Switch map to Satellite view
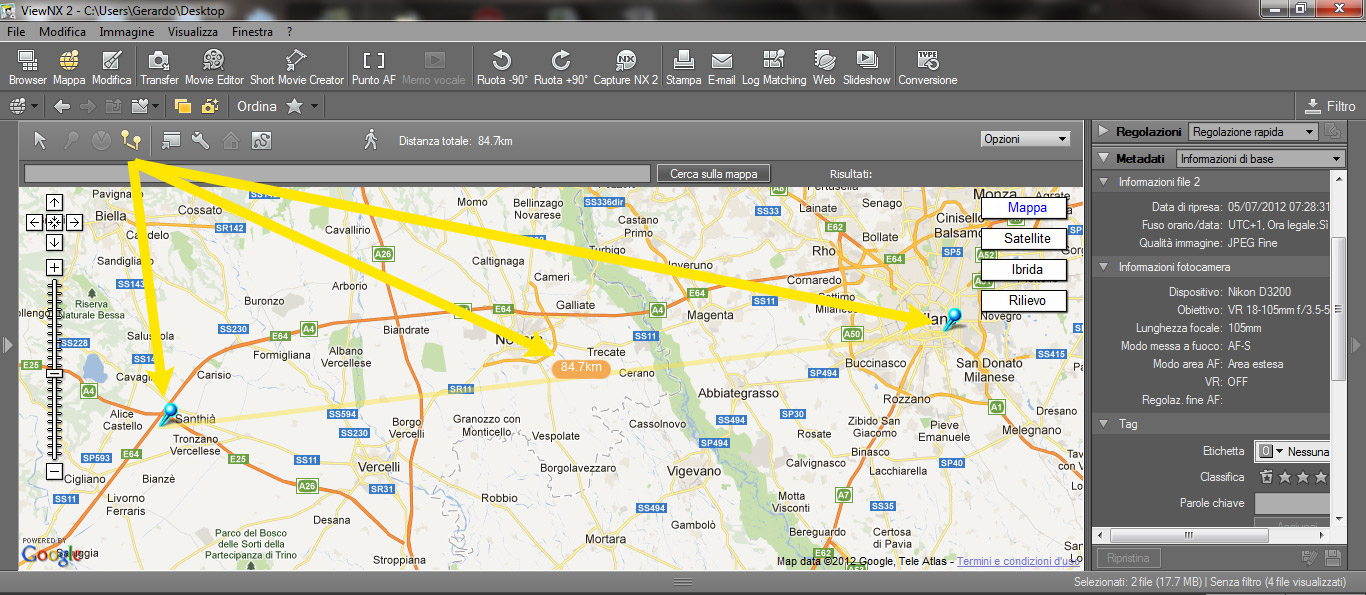Image resolution: width=1366 pixels, height=595 pixels. [1023, 239]
